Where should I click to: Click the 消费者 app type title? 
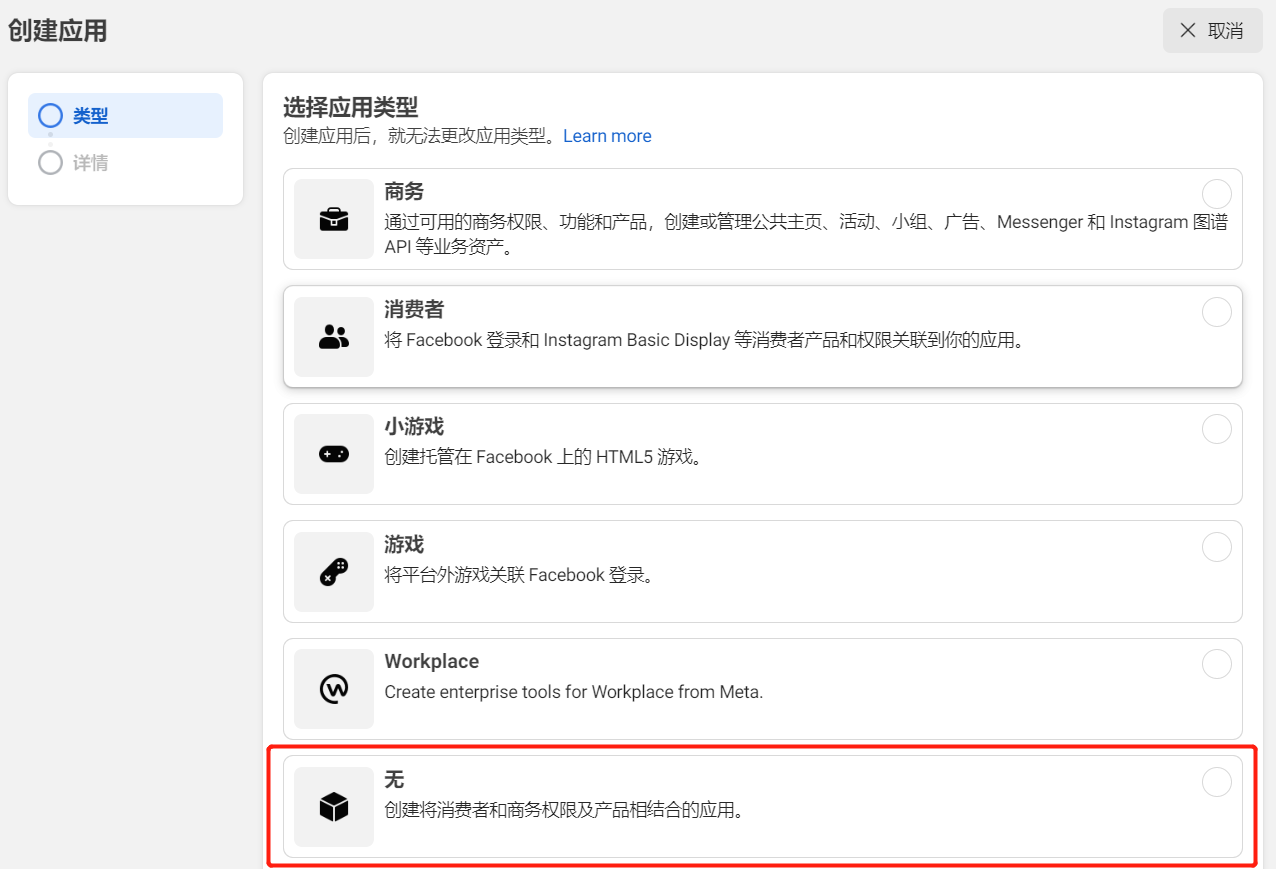click(x=415, y=309)
